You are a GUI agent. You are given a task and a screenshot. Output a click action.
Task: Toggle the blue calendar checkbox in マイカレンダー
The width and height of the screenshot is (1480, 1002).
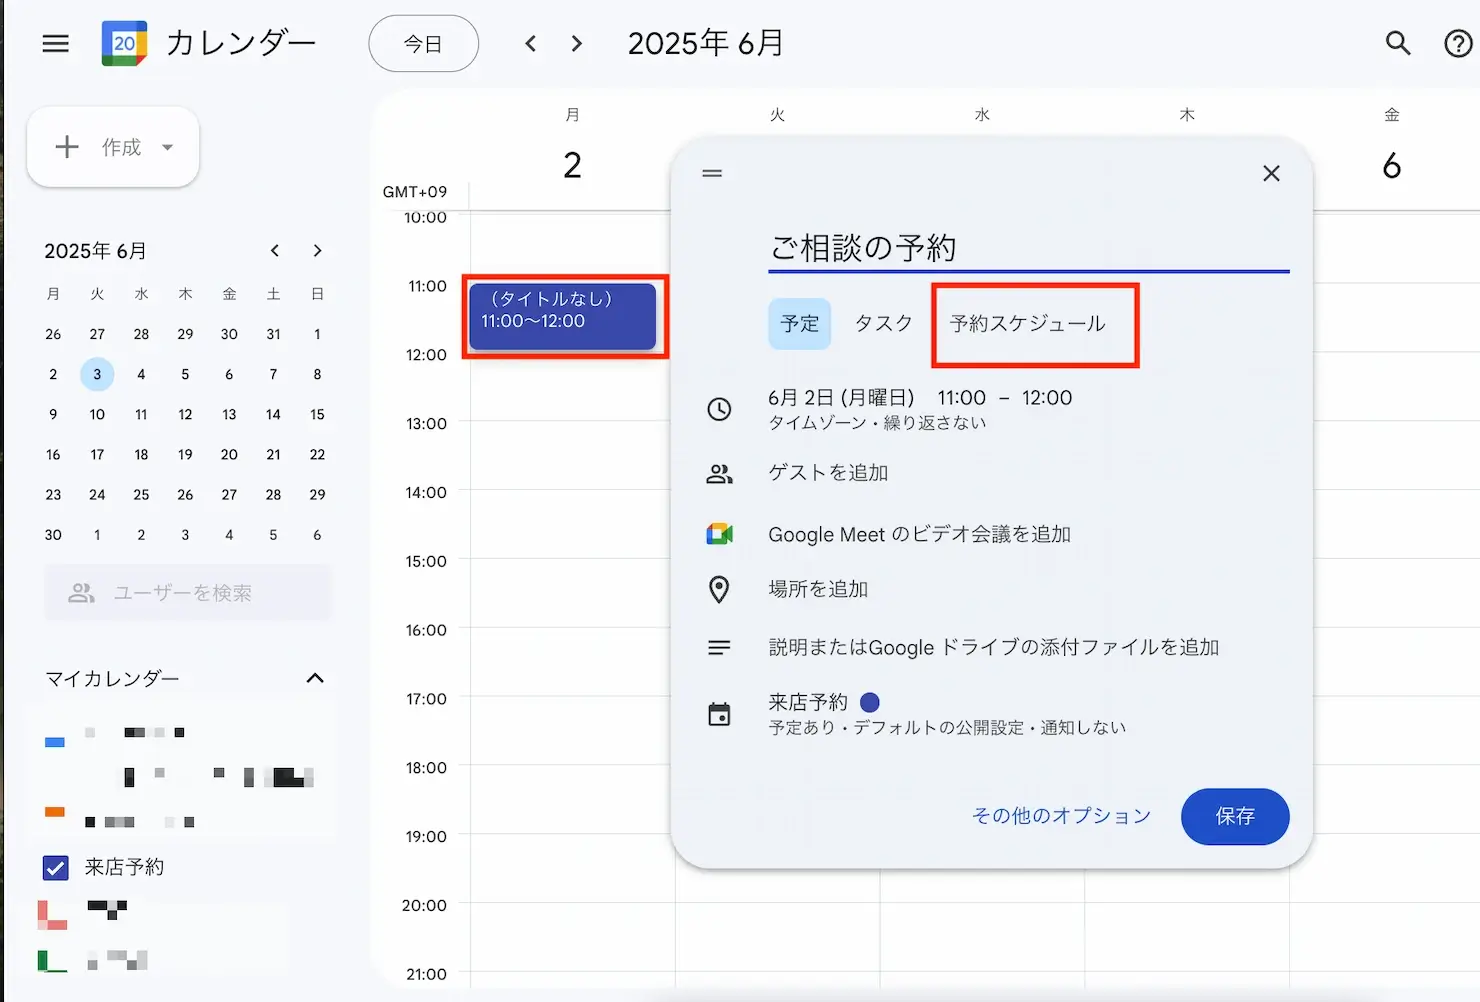coord(55,742)
